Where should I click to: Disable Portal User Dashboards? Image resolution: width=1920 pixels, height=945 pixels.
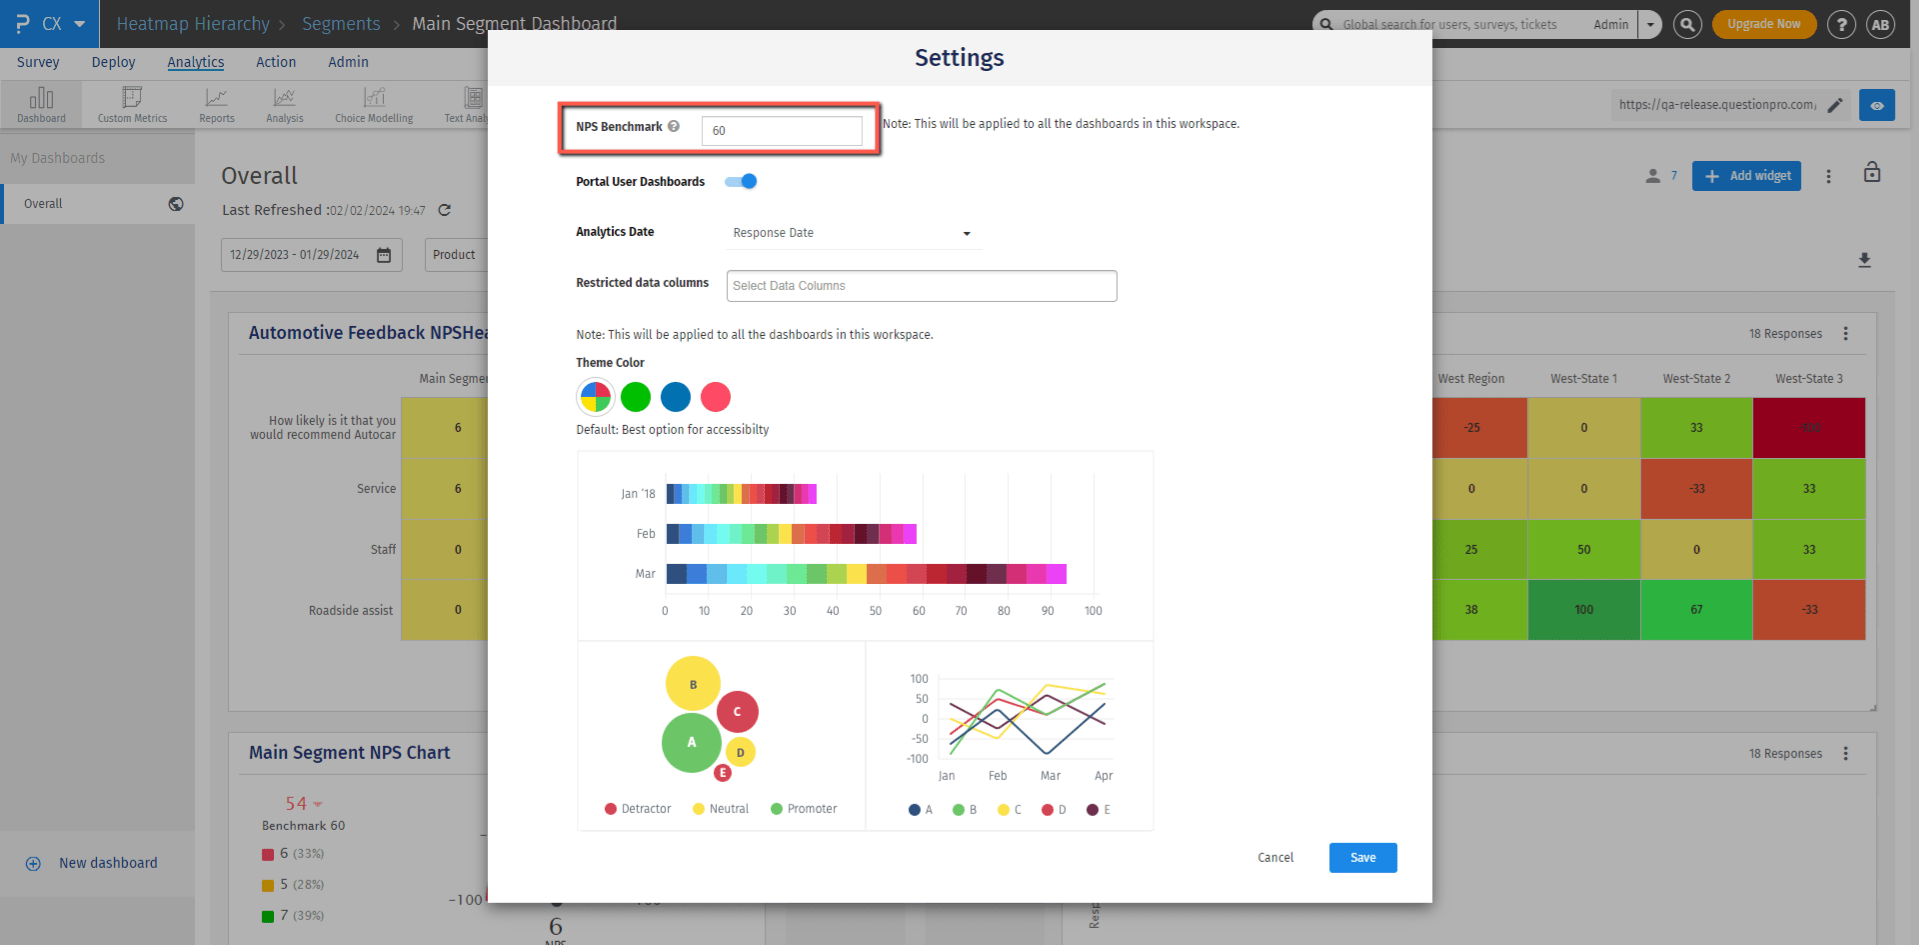(740, 181)
